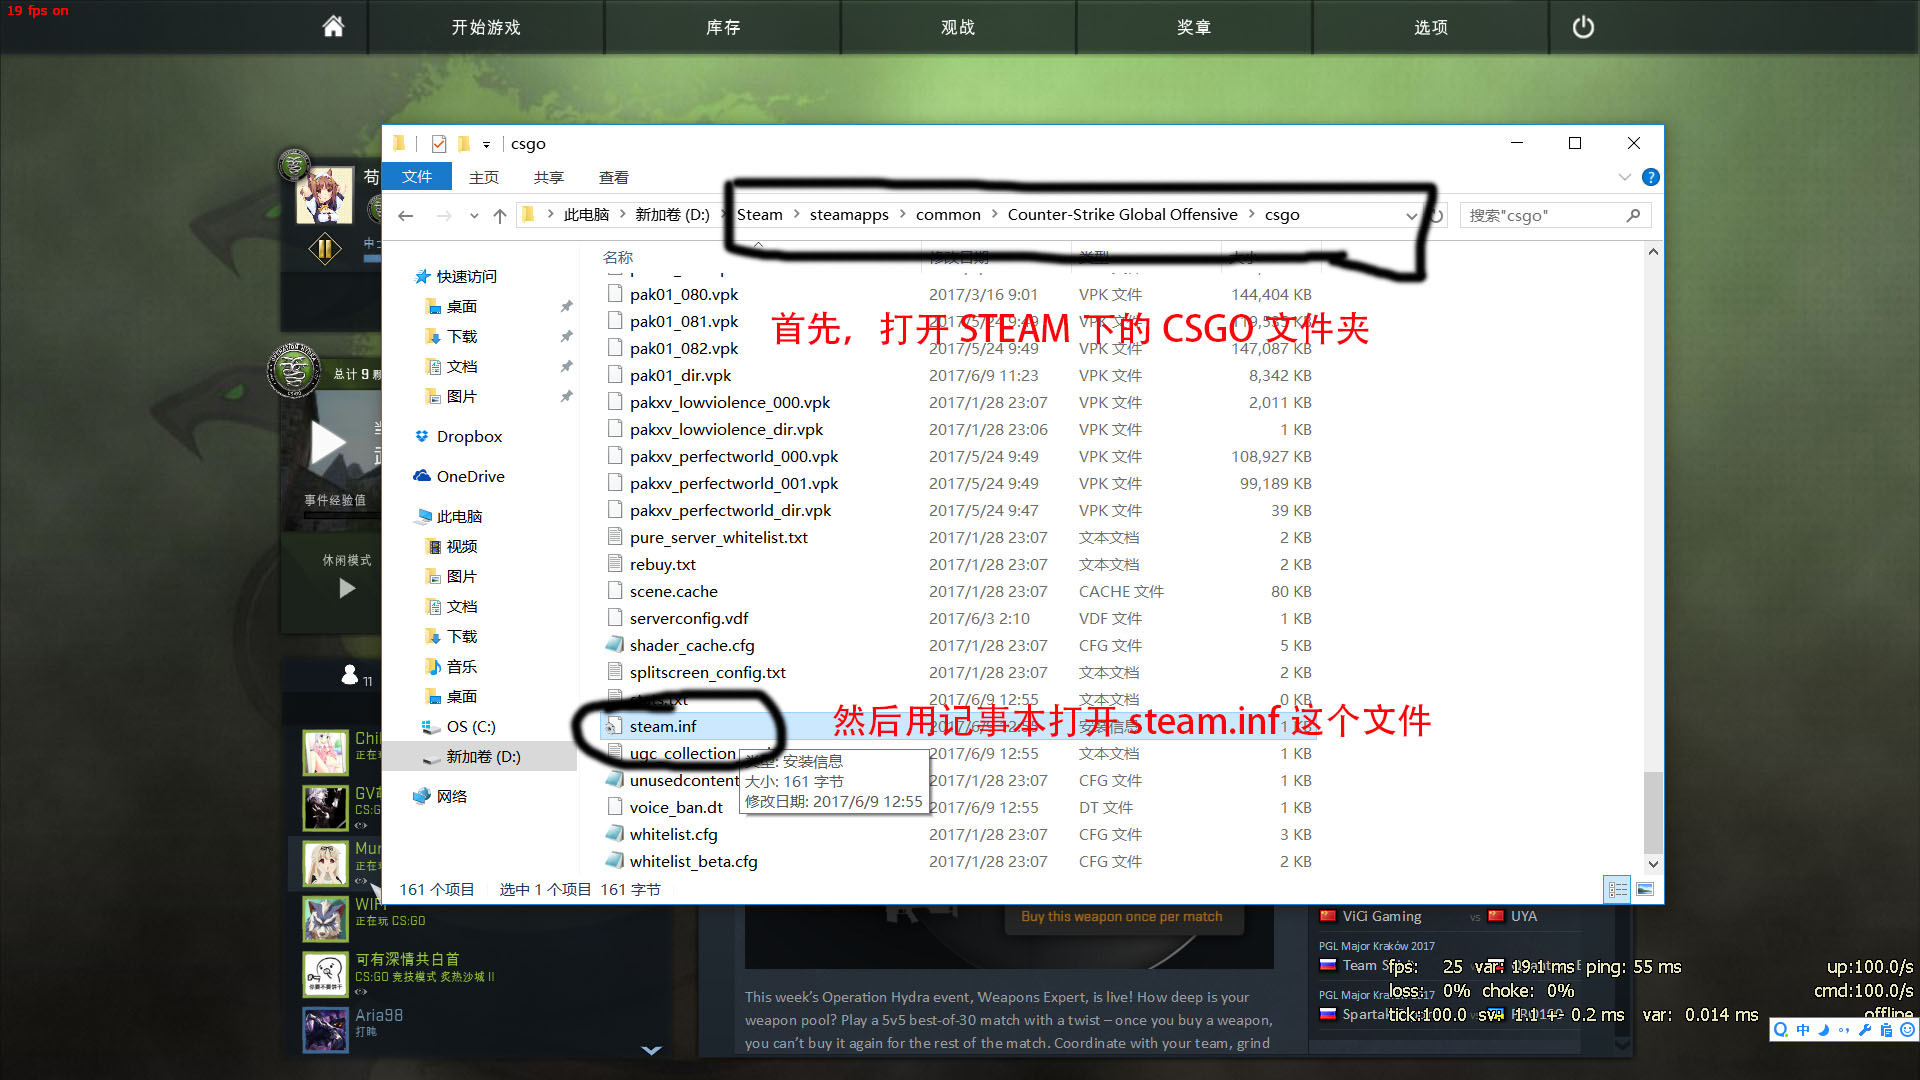Image resolution: width=1920 pixels, height=1080 pixels.
Task: Click the file list vertical scrollbar thumb
Action: point(1653,812)
